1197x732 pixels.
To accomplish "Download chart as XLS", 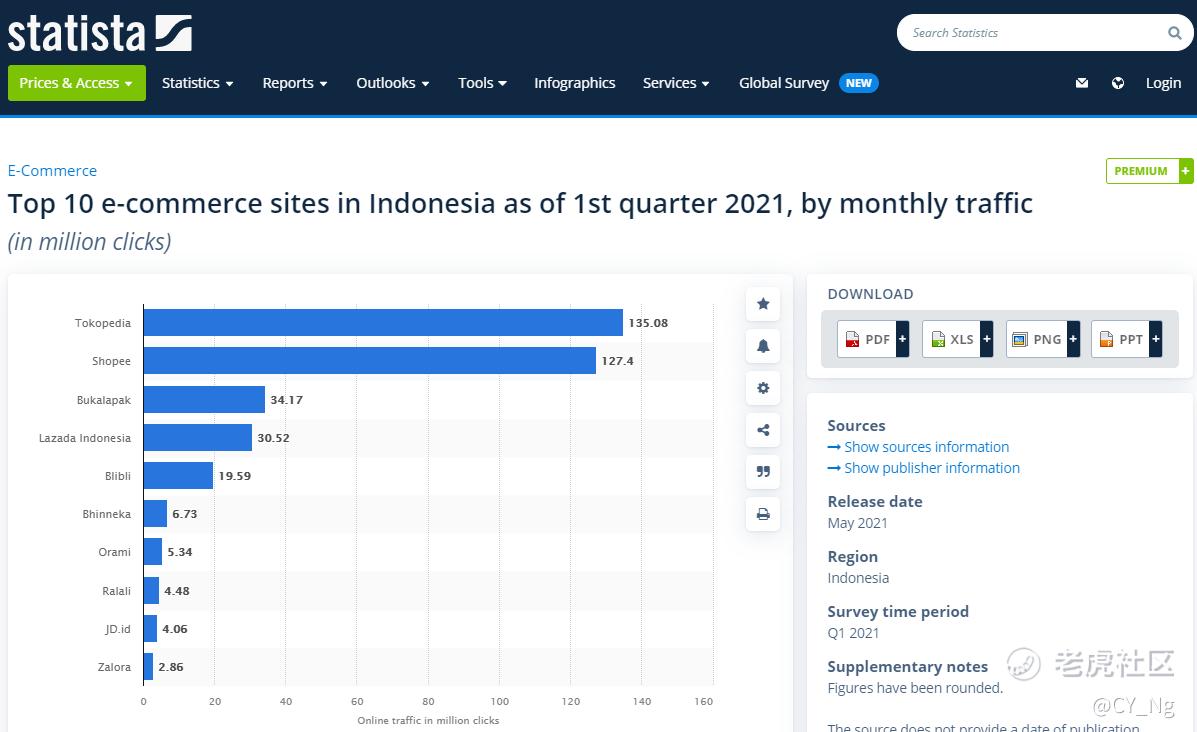I will [957, 339].
